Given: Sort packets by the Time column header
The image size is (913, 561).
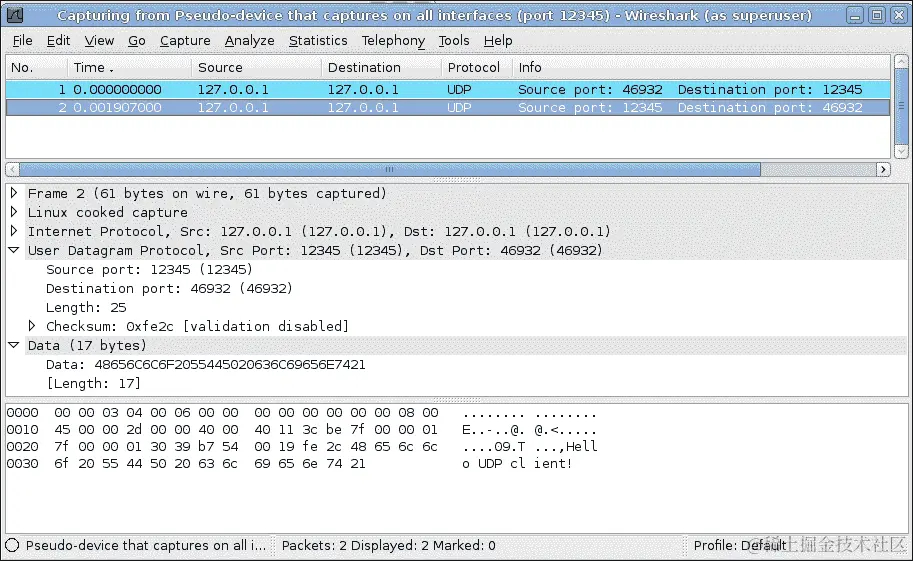Looking at the screenshot, I should pyautogui.click(x=129, y=68).
